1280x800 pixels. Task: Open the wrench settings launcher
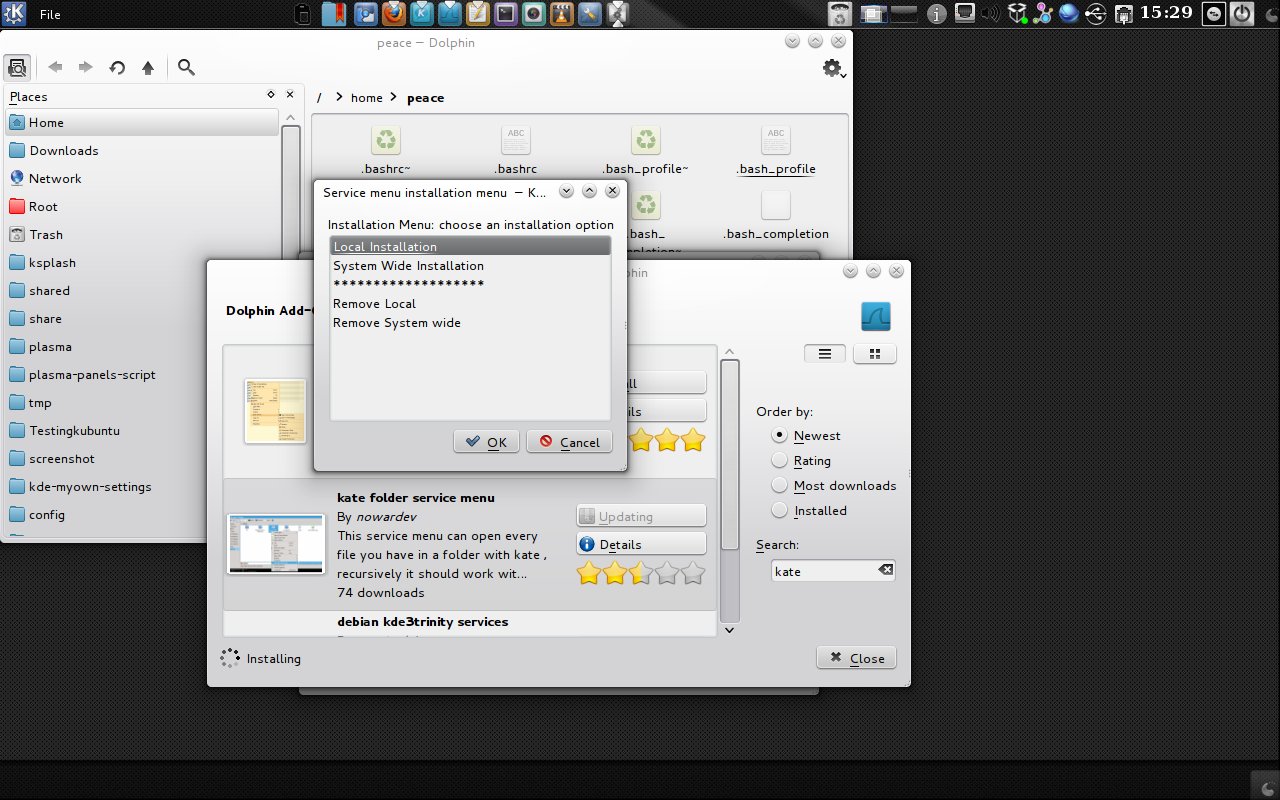(590, 14)
